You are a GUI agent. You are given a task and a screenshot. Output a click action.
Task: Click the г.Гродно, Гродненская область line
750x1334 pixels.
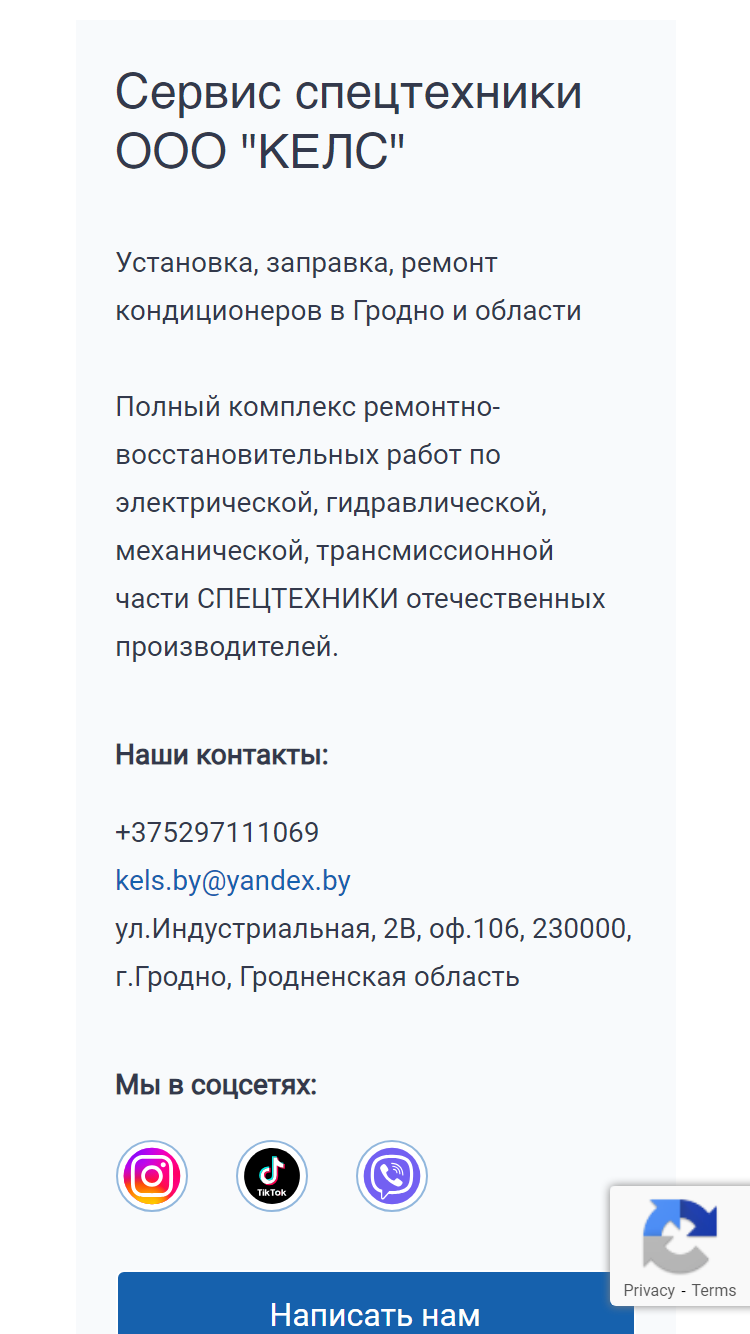click(318, 977)
